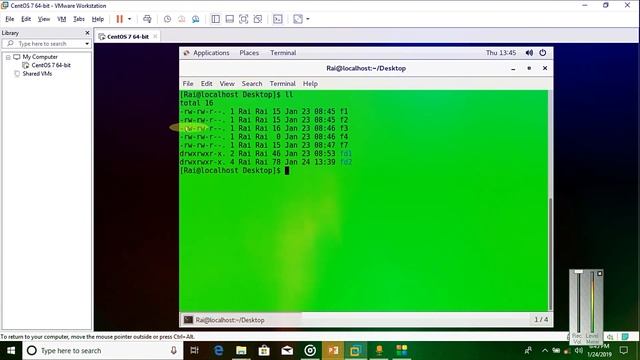Close the Library panel

tap(87, 33)
